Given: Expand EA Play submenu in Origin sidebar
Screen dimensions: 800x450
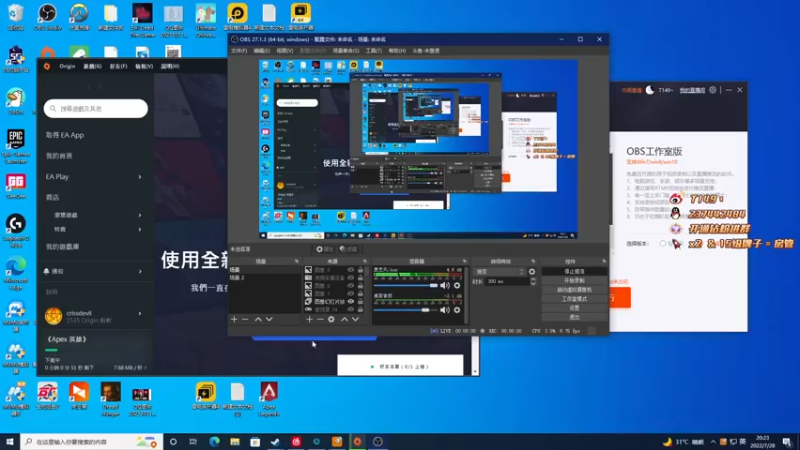Looking at the screenshot, I should (140, 177).
